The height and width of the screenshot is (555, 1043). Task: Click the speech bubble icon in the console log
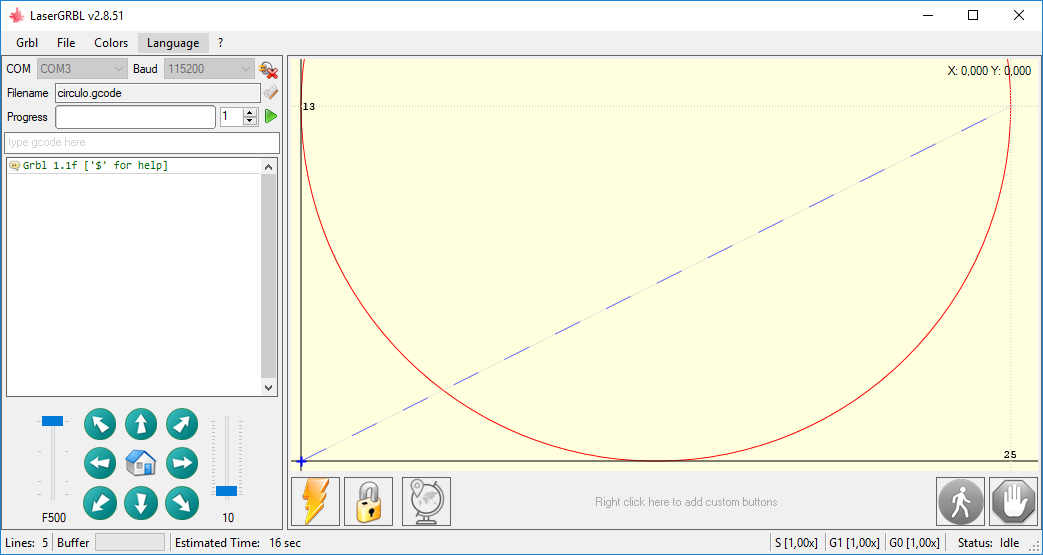pos(15,166)
